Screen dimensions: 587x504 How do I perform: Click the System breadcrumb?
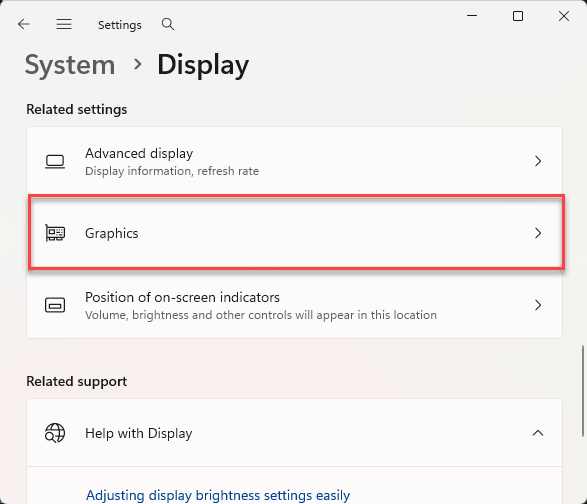pyautogui.click(x=70, y=65)
